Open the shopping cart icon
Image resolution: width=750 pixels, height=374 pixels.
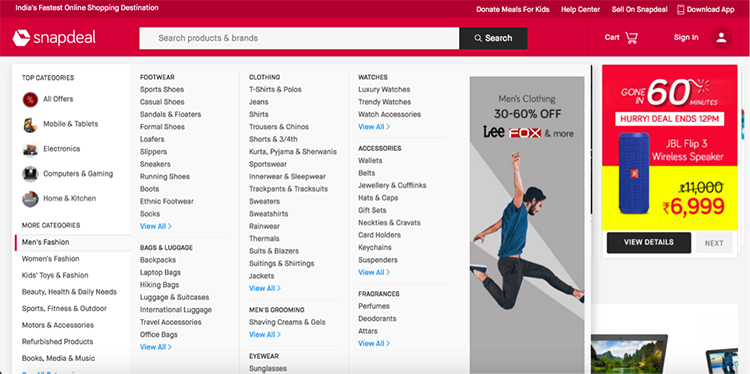tap(631, 37)
